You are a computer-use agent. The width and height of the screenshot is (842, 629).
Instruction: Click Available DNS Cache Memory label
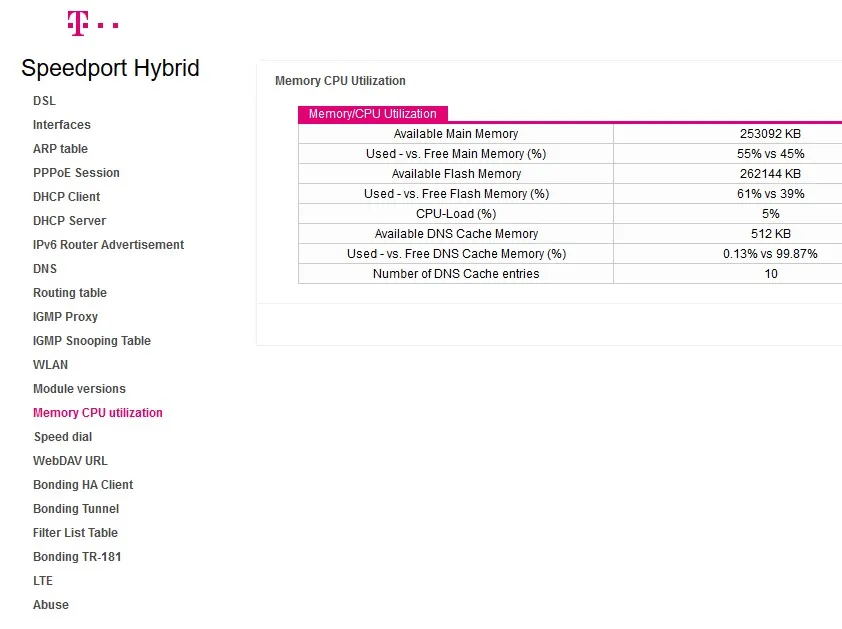(456, 234)
